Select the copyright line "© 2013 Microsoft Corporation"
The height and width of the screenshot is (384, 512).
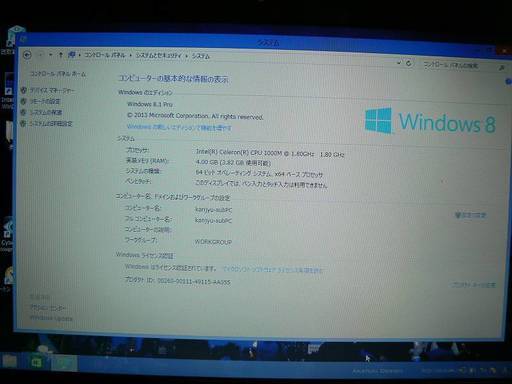click(x=168, y=116)
